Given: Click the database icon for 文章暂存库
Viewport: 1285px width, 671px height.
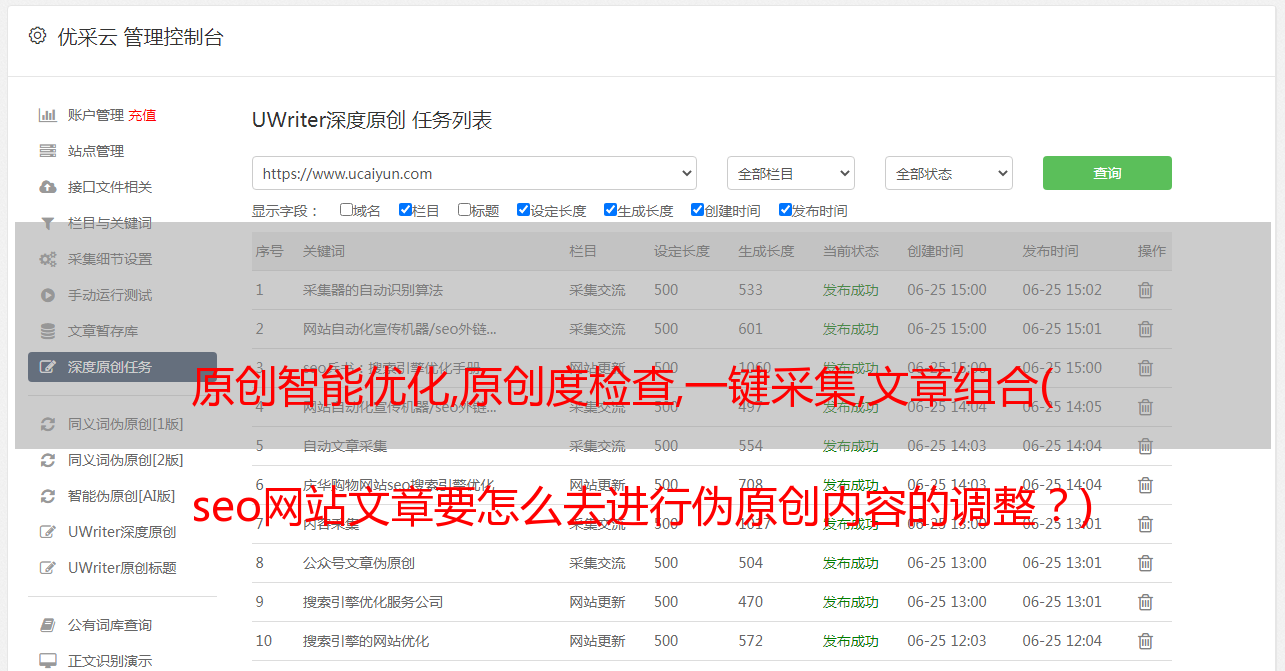Looking at the screenshot, I should 47,331.
